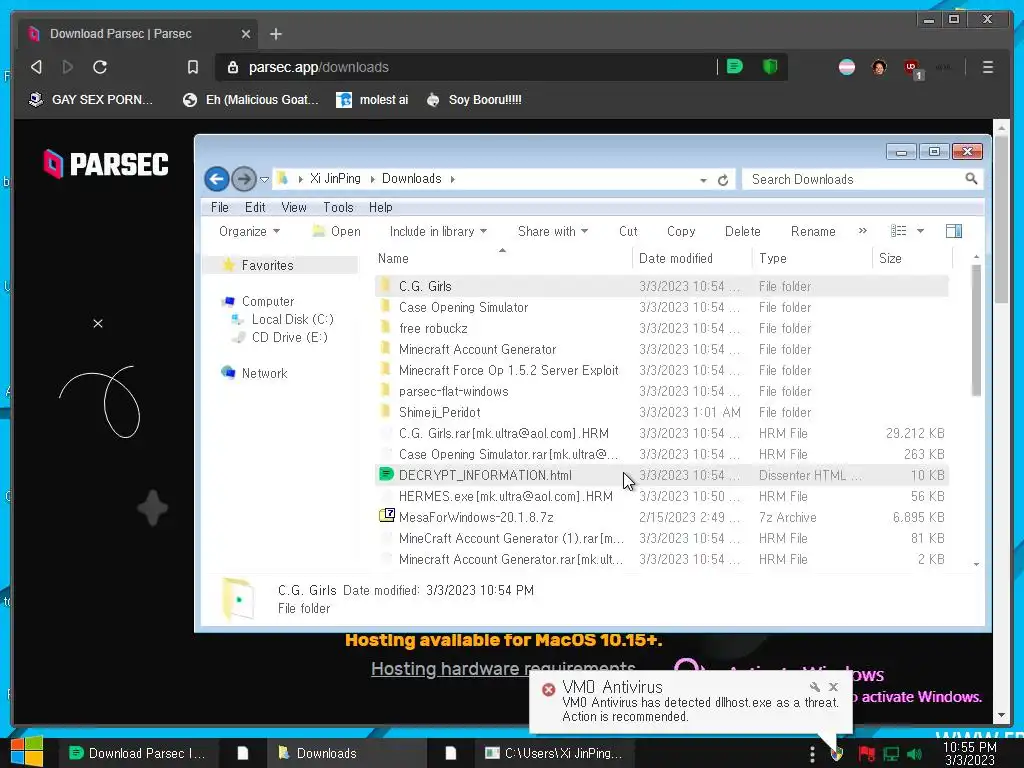Screen dimensions: 1024x768
Task: Open the File menu
Action: [219, 207]
